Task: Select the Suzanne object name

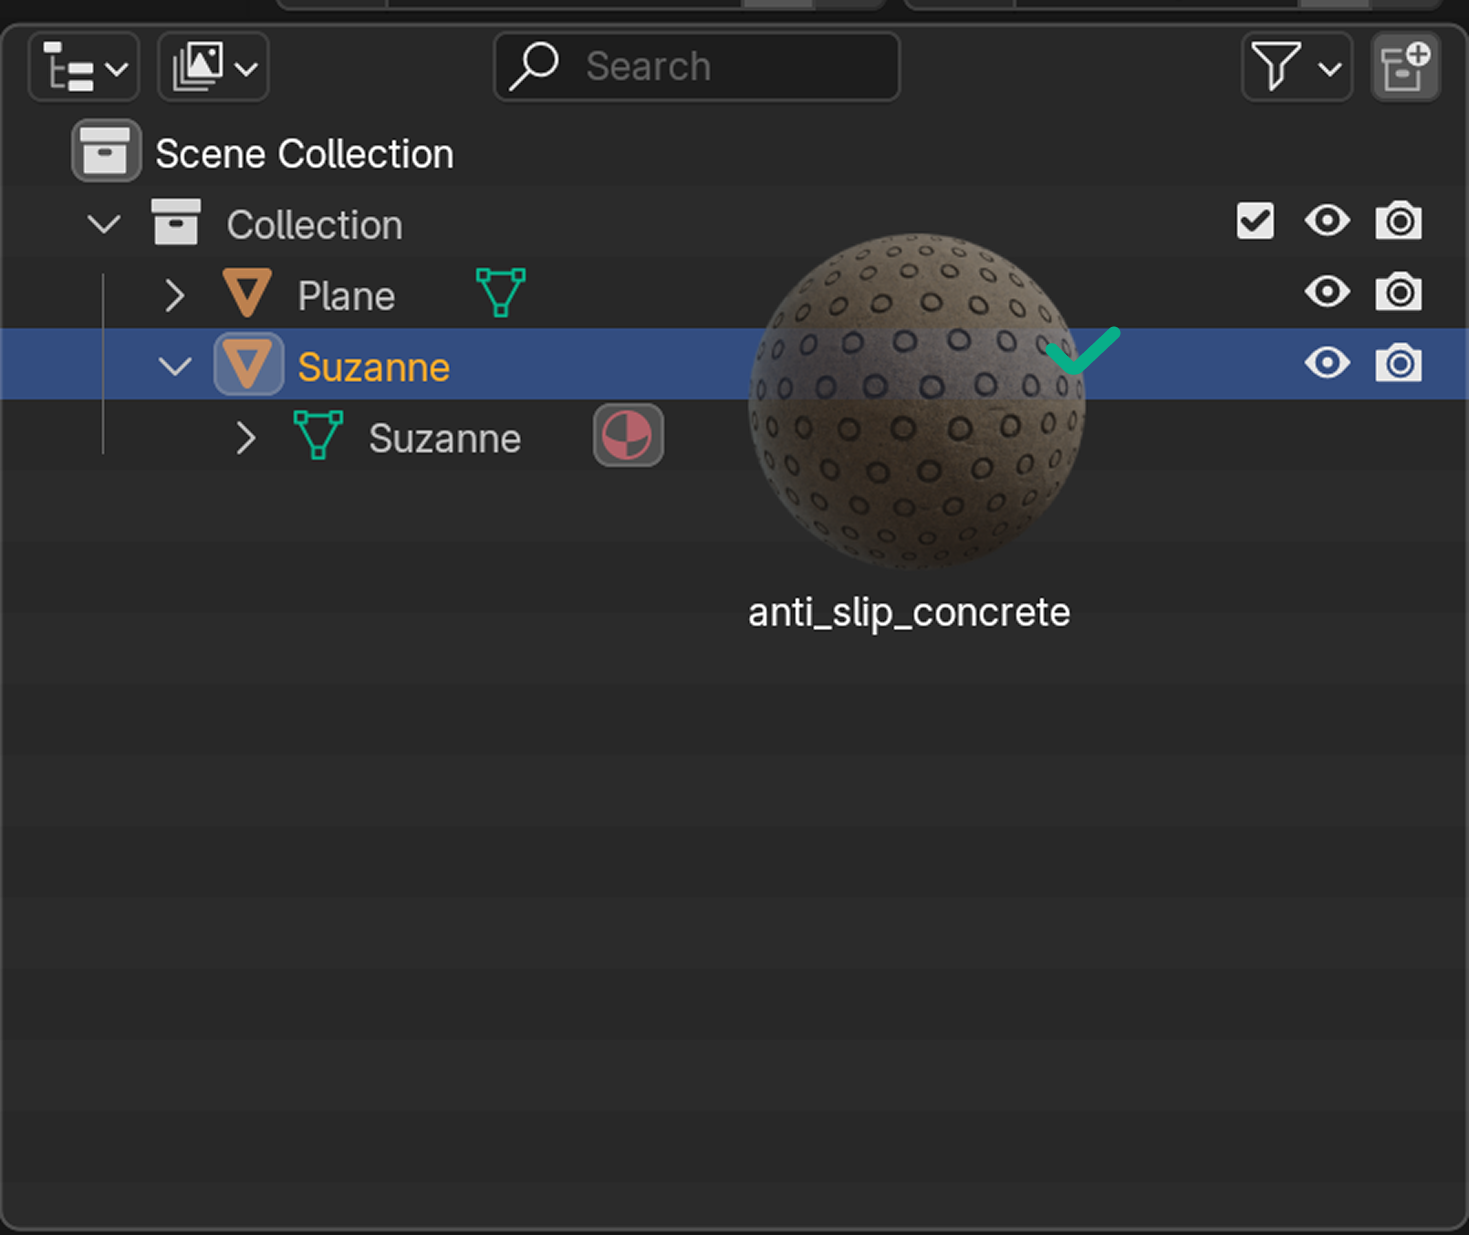Action: click(x=373, y=367)
